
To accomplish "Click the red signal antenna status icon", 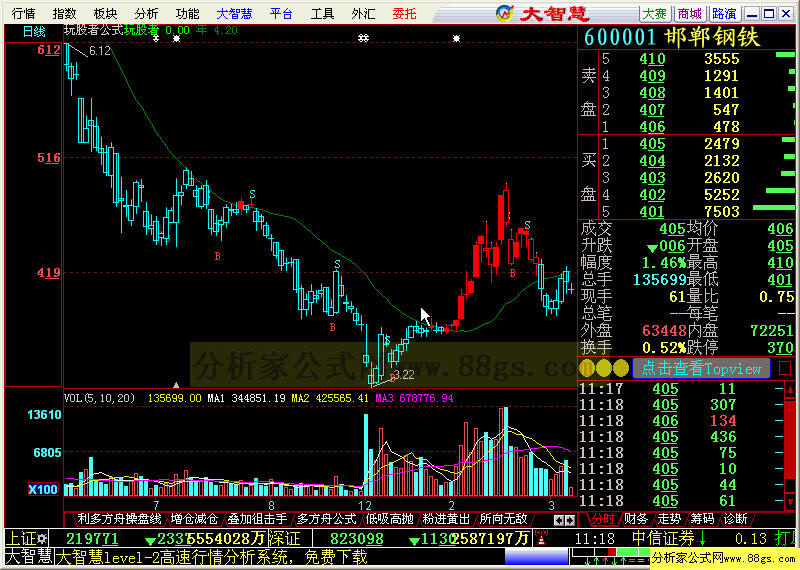I will [541, 538].
